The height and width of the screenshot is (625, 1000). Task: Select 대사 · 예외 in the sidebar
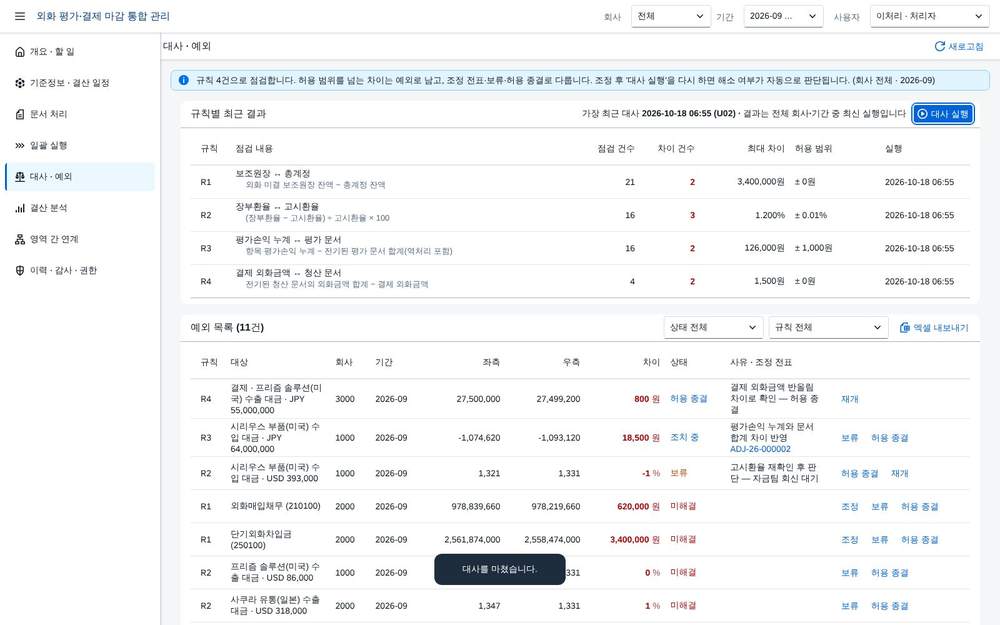click(x=80, y=177)
